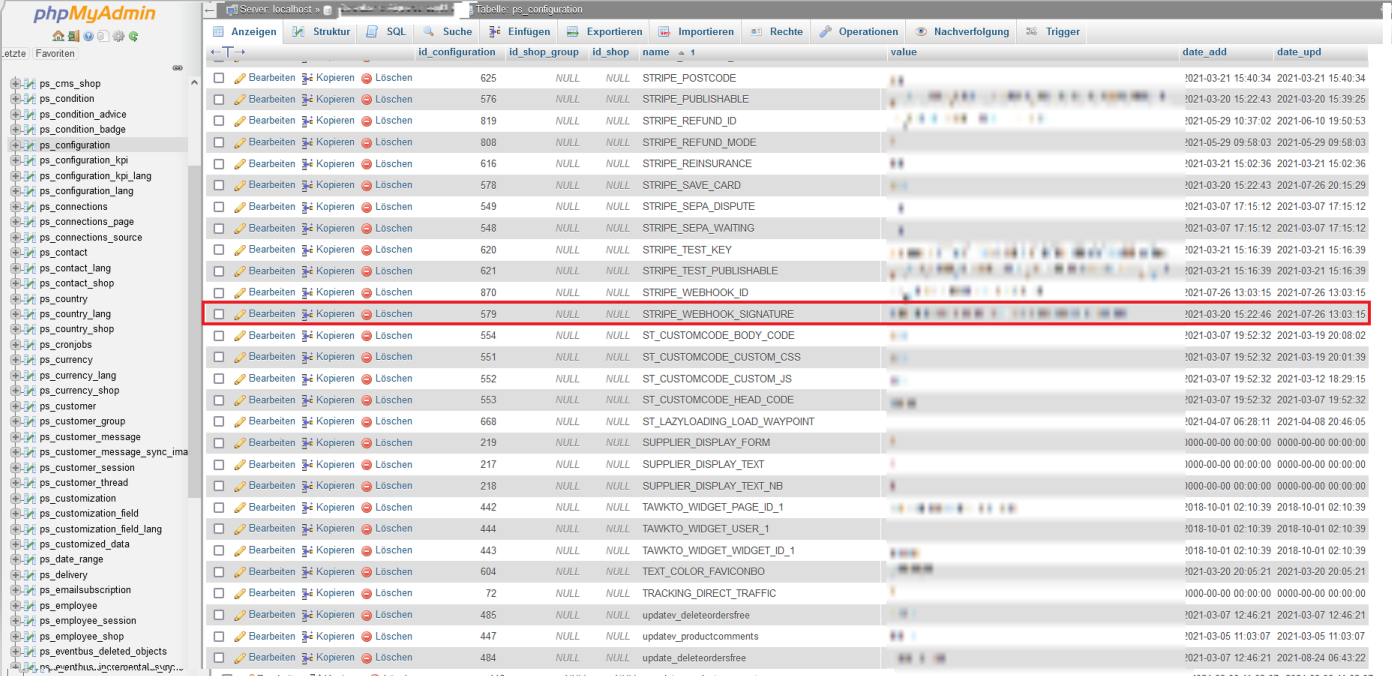This screenshot has width=1392, height=676.
Task: Click table icon beside ps_customer in tree
Action: pos(29,406)
